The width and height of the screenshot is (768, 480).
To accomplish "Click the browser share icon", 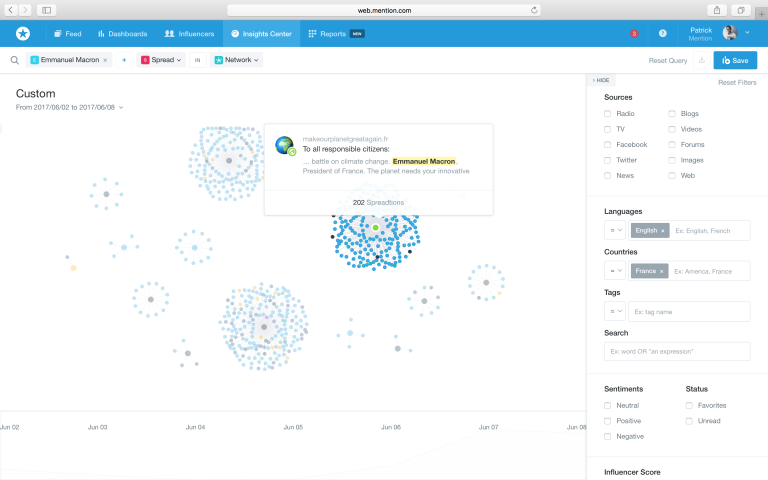I will pyautogui.click(x=717, y=10).
